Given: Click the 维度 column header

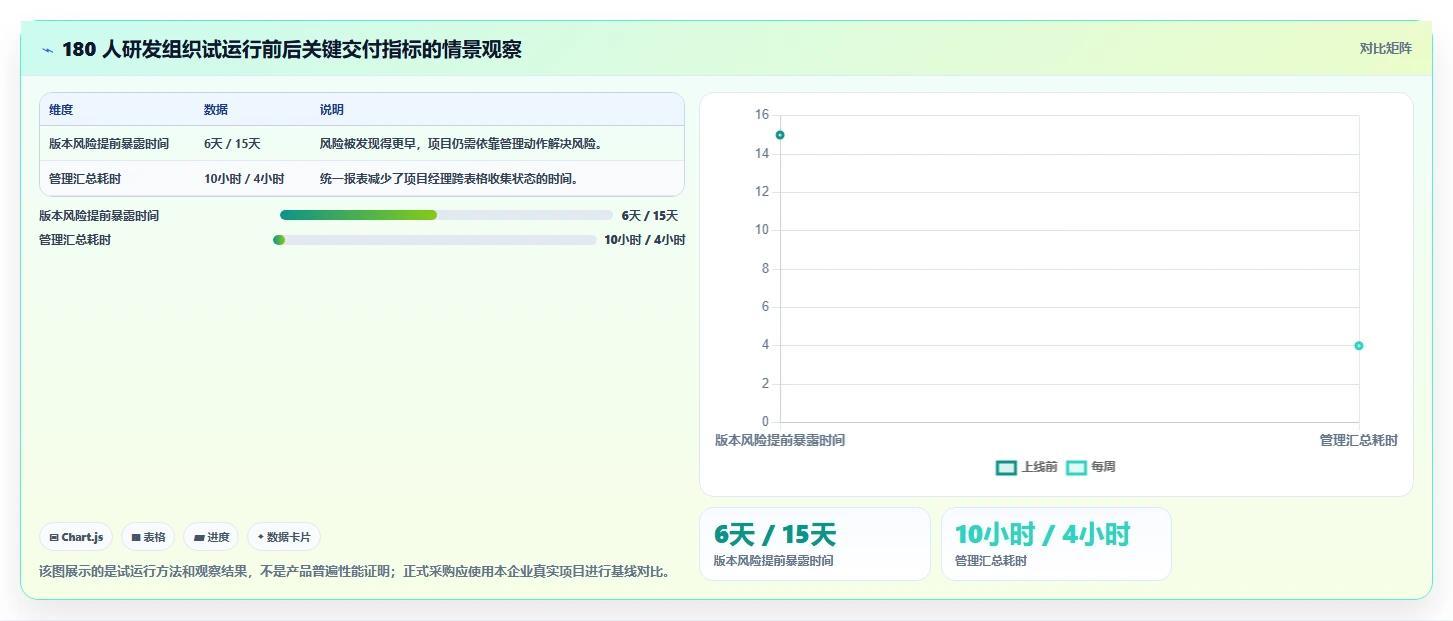Looking at the screenshot, I should [61, 110].
